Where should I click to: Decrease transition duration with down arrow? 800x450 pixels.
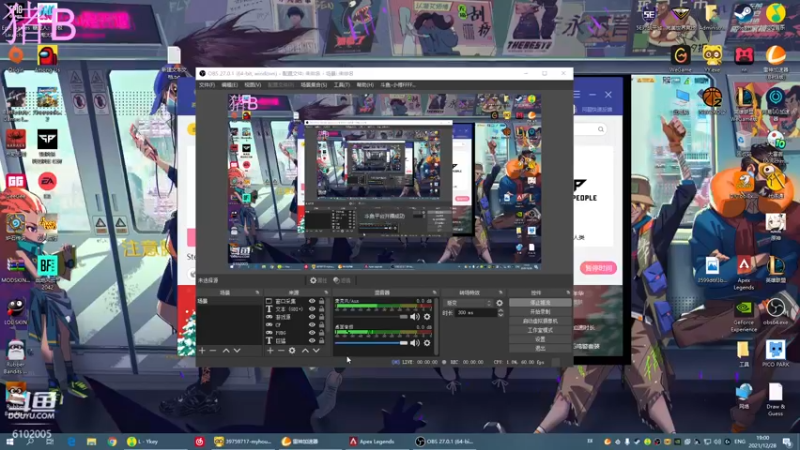pos(501,315)
